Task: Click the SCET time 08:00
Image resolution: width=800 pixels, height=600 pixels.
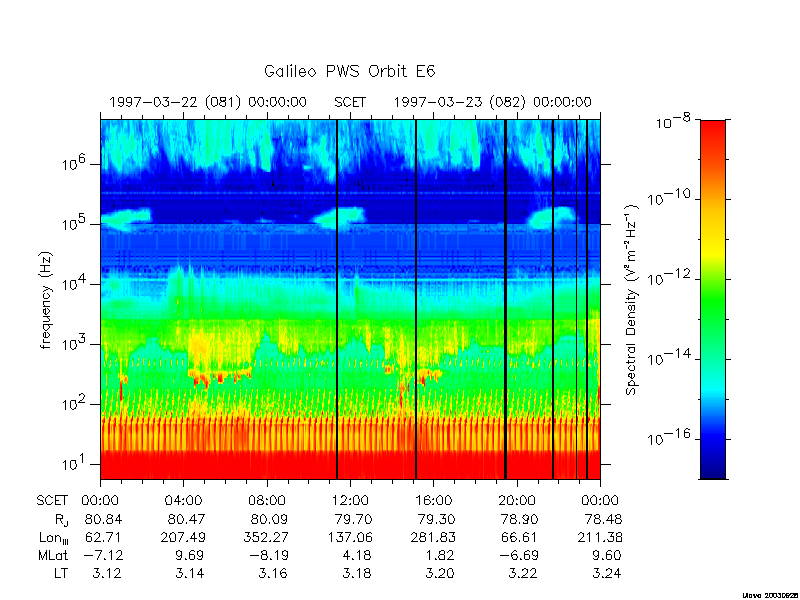Action: [267, 501]
